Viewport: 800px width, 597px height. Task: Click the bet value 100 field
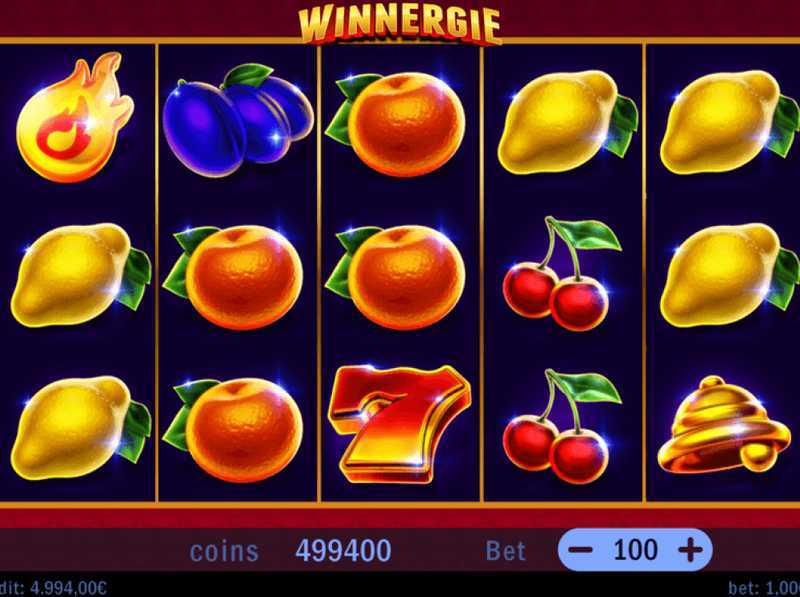click(x=635, y=550)
